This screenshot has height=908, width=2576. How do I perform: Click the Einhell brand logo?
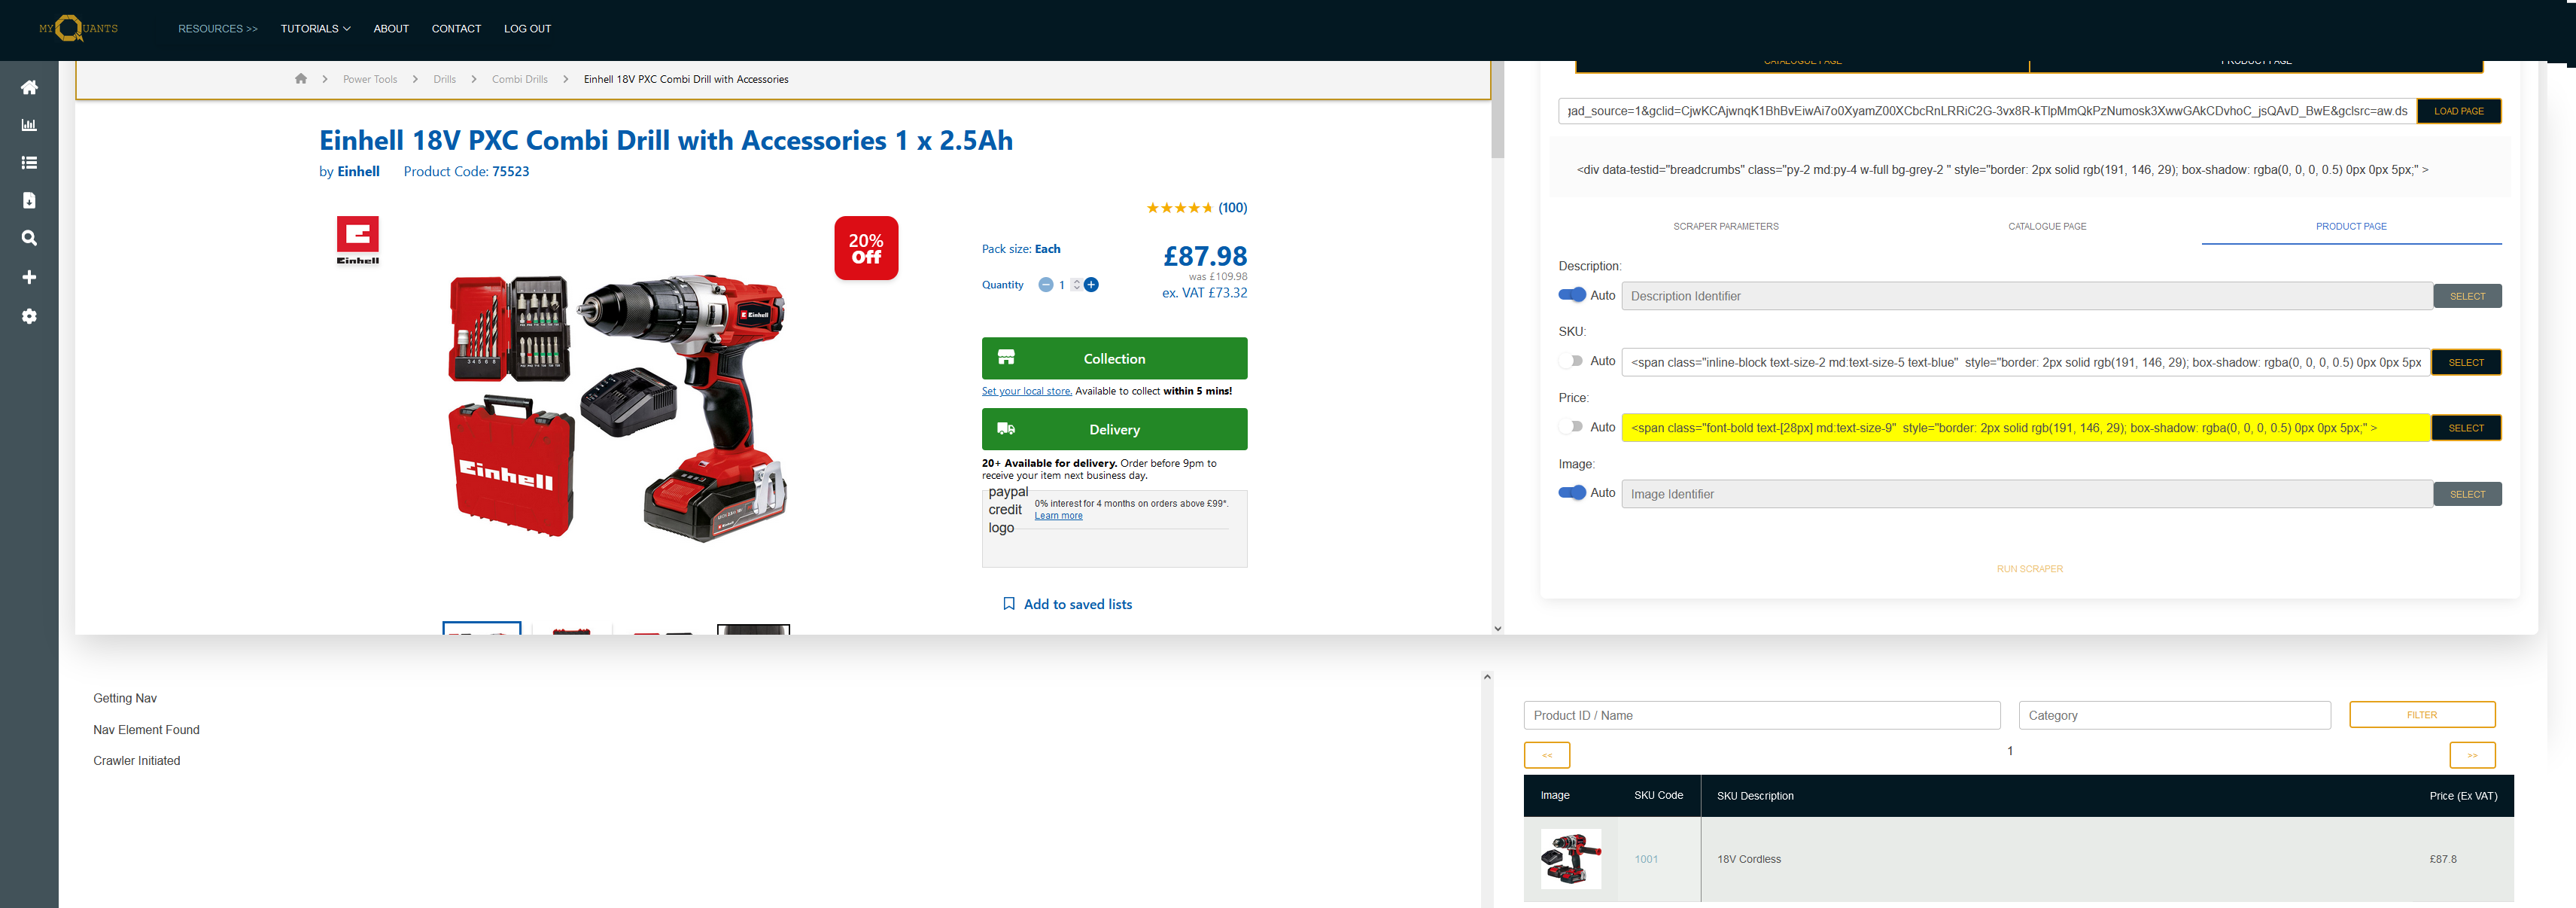[358, 240]
